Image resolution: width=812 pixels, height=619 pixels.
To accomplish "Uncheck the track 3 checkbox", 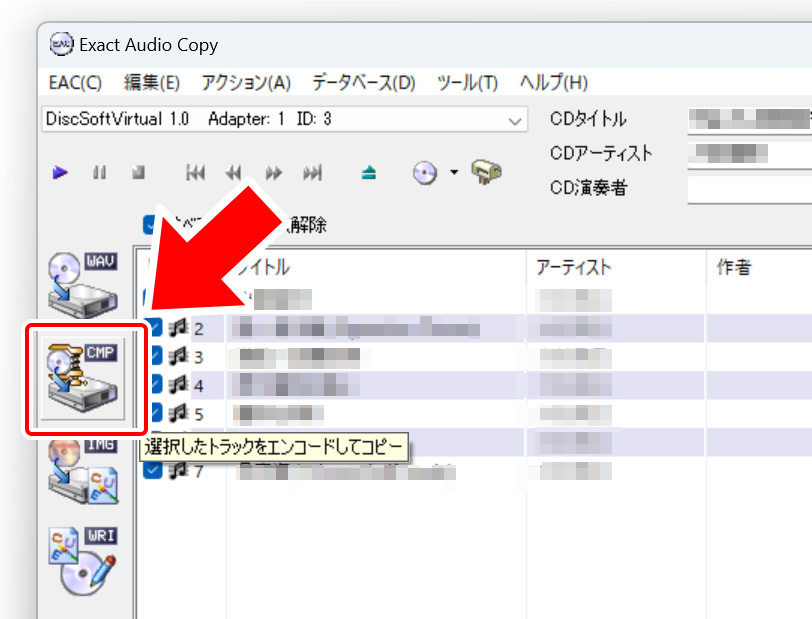I will pyautogui.click(x=153, y=356).
